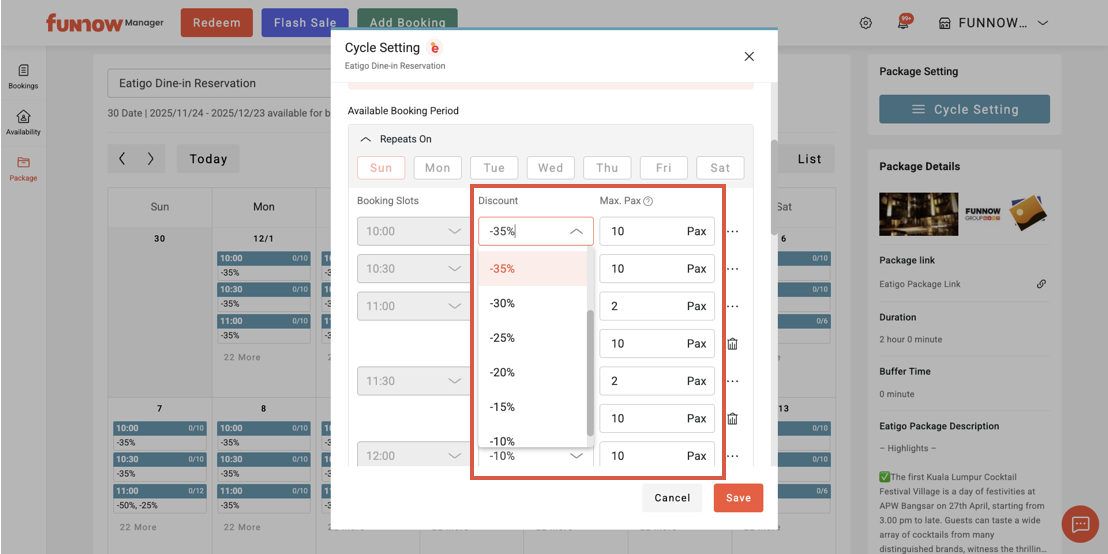Viewport: 1108px width, 554px height.
Task: Open Availability in the sidebar
Action: pyautogui.click(x=23, y=123)
